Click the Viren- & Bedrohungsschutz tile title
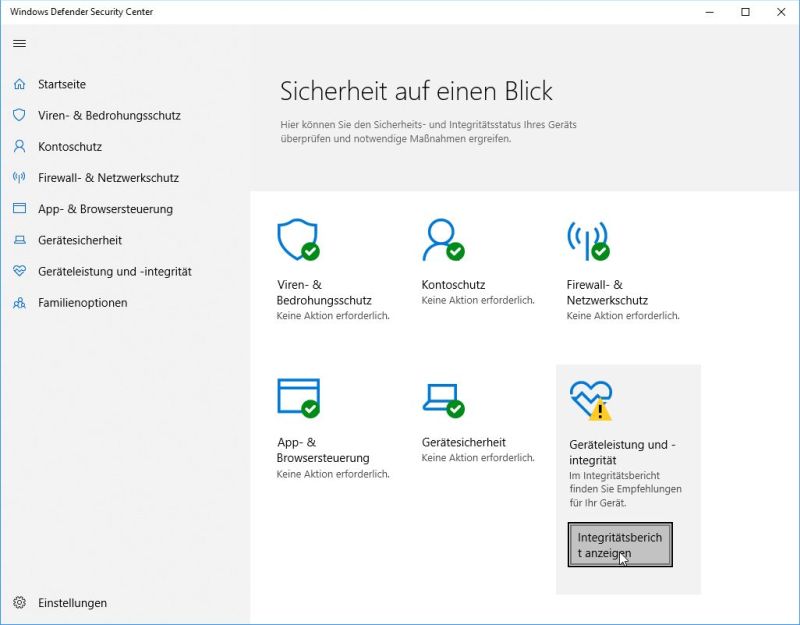This screenshot has width=800, height=625. (324, 292)
